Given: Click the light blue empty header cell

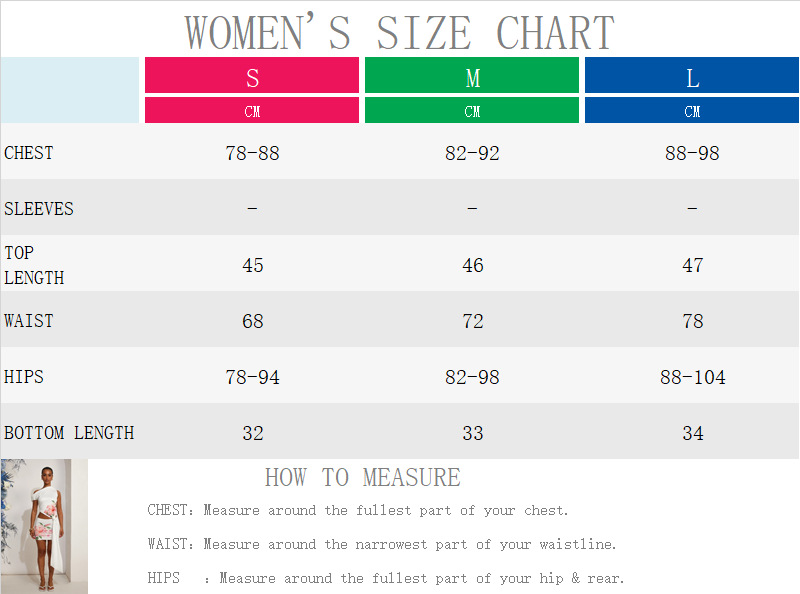Looking at the screenshot, I should tap(70, 90).
